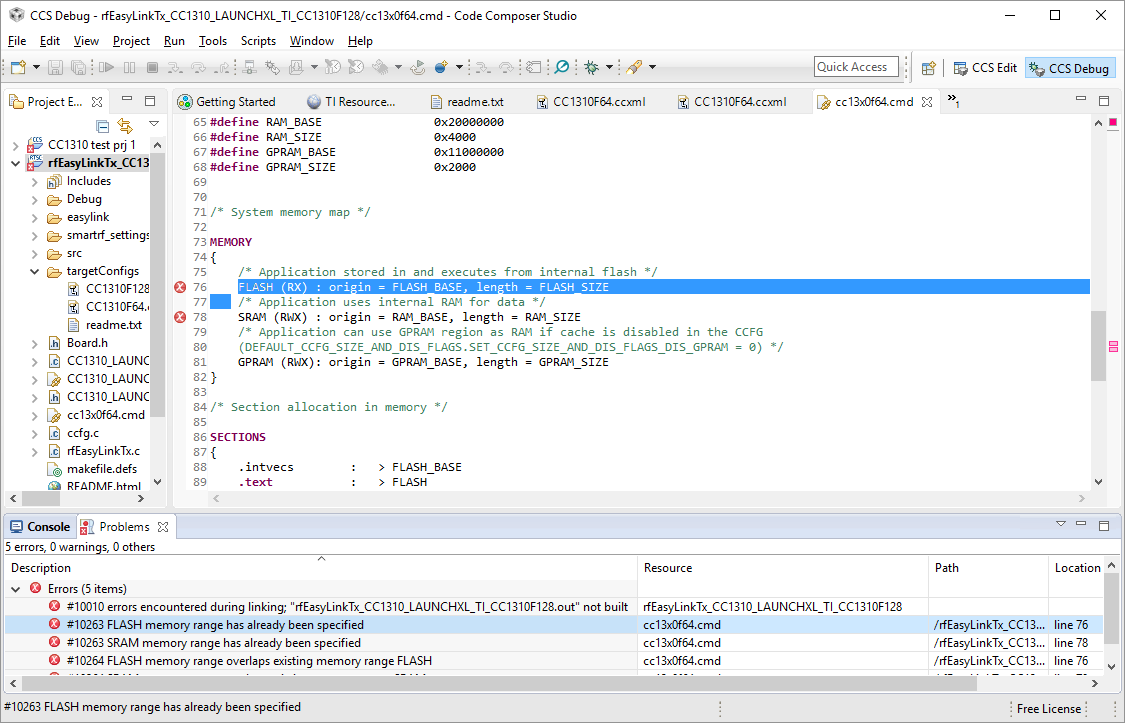The height and width of the screenshot is (723, 1125).
Task: Click the search flashlight toolbar icon
Action: (634, 67)
